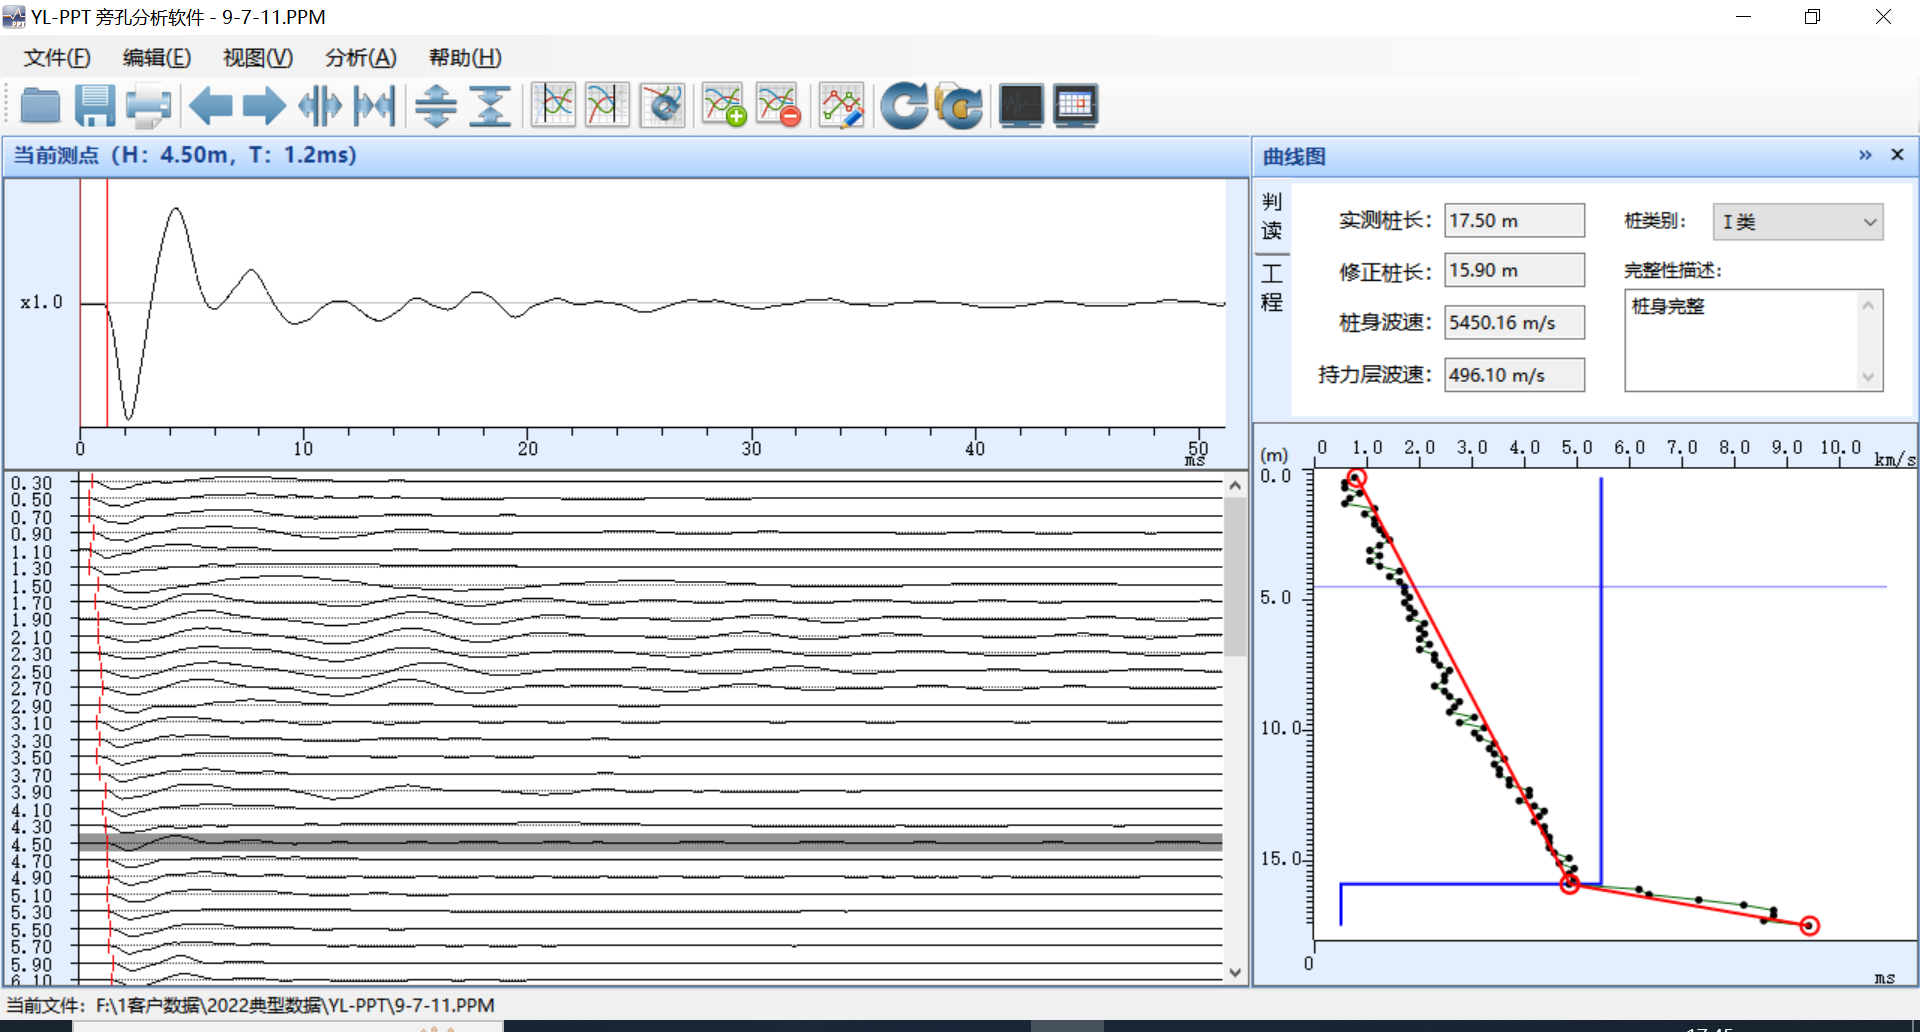The width and height of the screenshot is (1920, 1032).
Task: Close the 曲线图 panel
Action: tap(1897, 155)
